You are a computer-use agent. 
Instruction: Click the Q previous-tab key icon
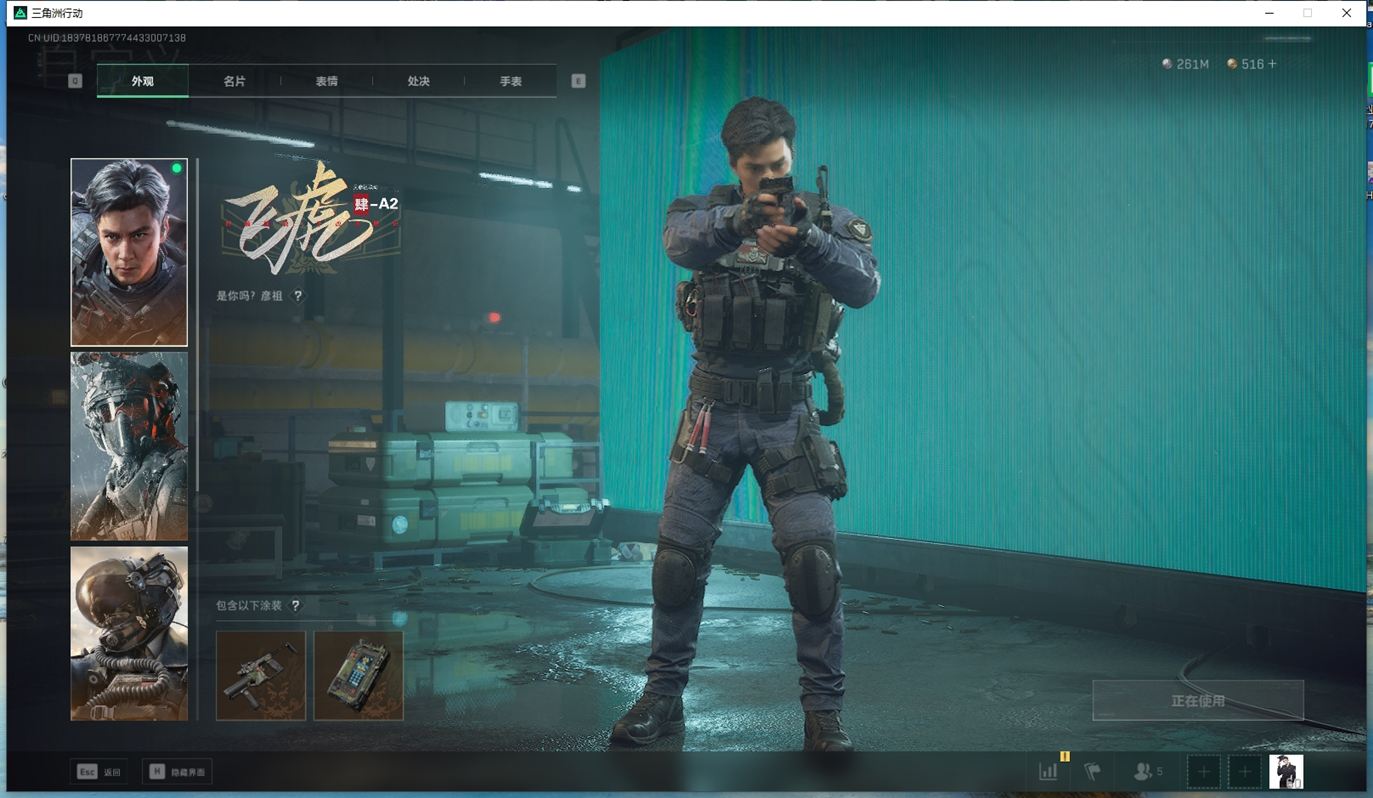75,81
